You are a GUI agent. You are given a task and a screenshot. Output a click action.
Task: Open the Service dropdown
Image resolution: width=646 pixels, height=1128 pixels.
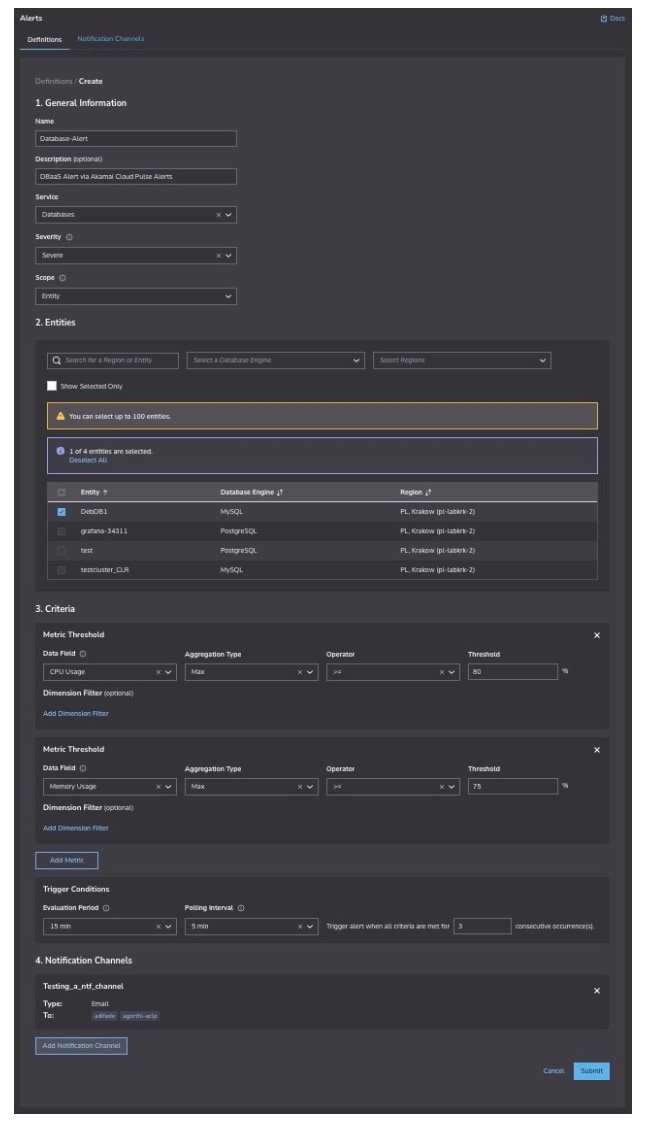click(229, 214)
